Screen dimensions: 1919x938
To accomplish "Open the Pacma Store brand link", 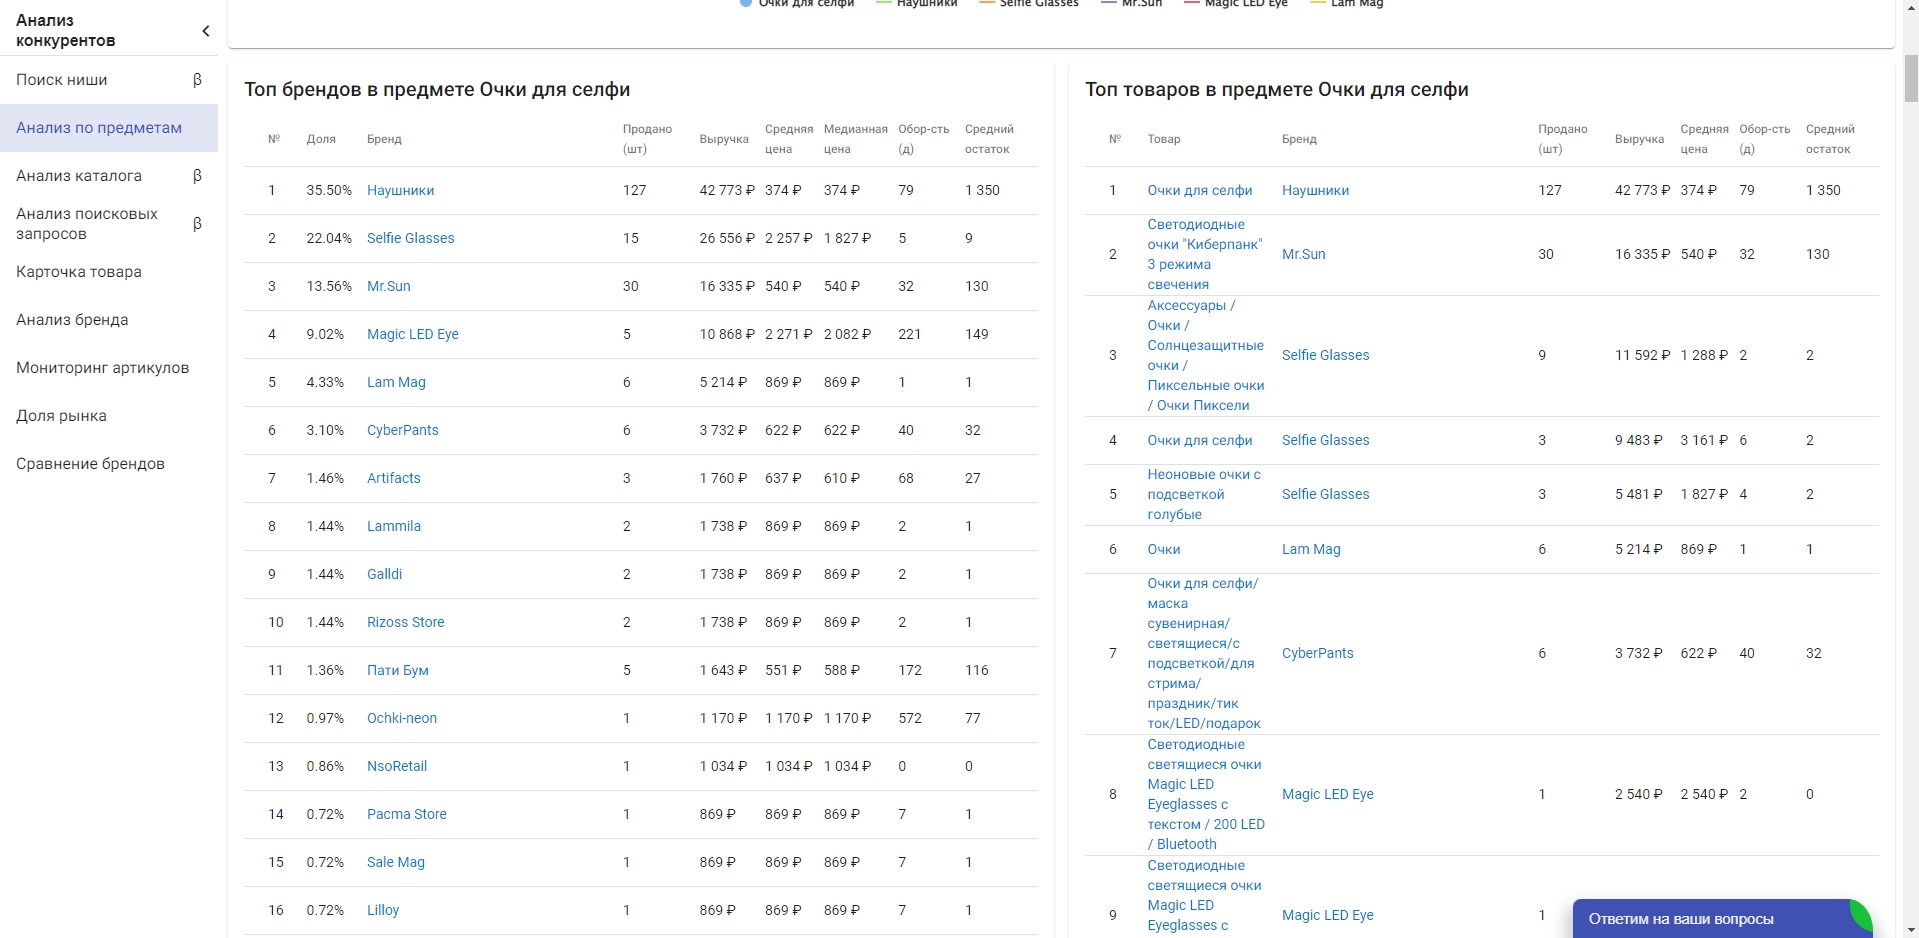I will coord(406,814).
